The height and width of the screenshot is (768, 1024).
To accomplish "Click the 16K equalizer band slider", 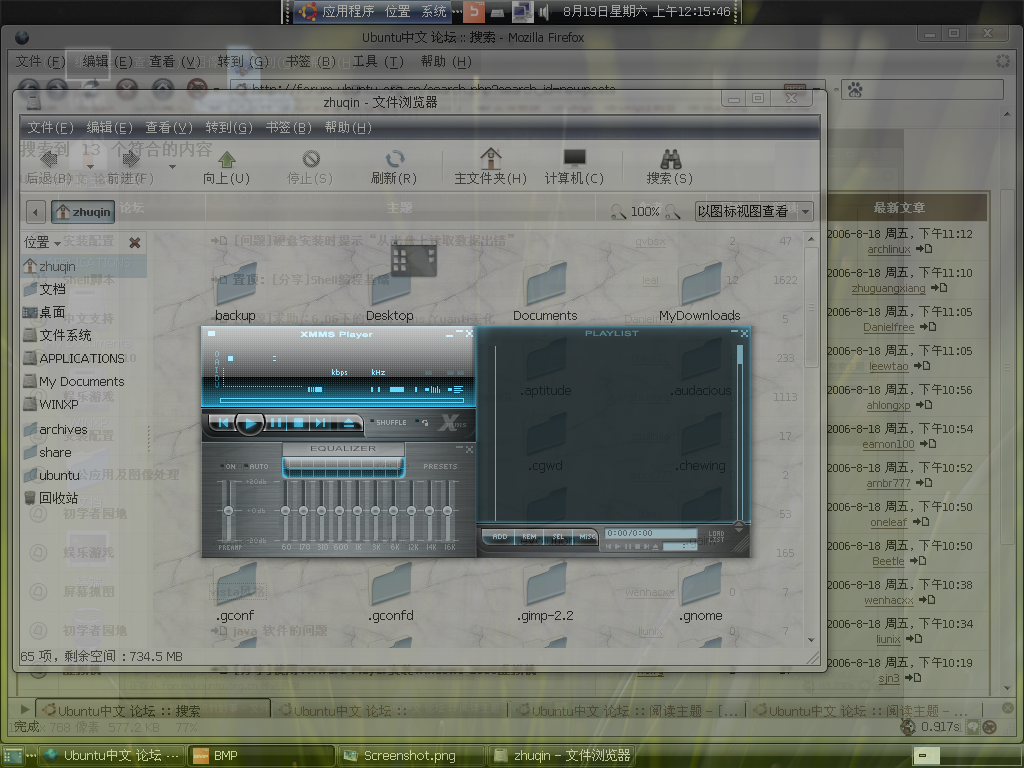I will (x=447, y=511).
